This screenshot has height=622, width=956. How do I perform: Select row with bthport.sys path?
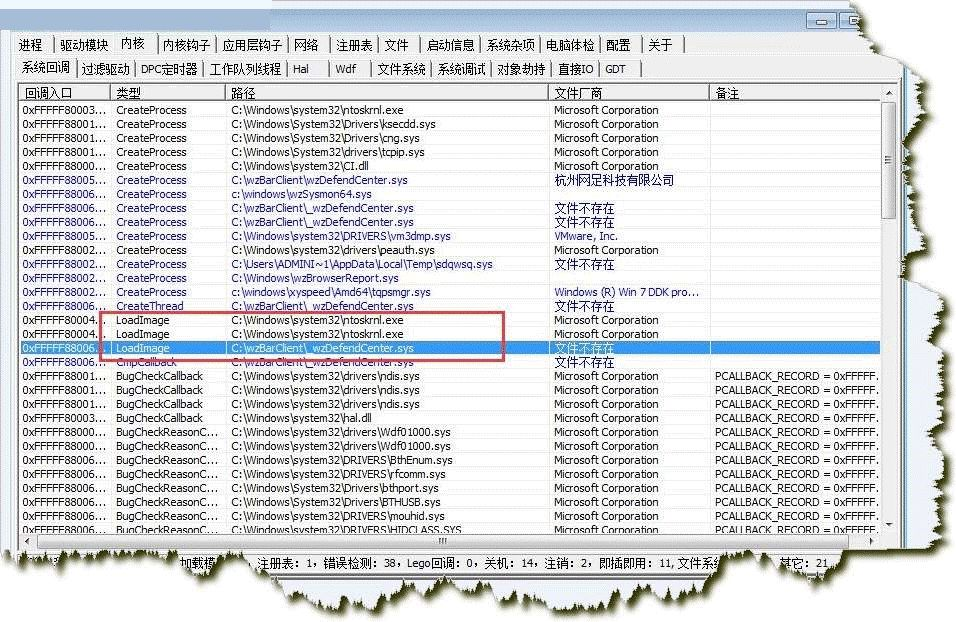(449, 488)
